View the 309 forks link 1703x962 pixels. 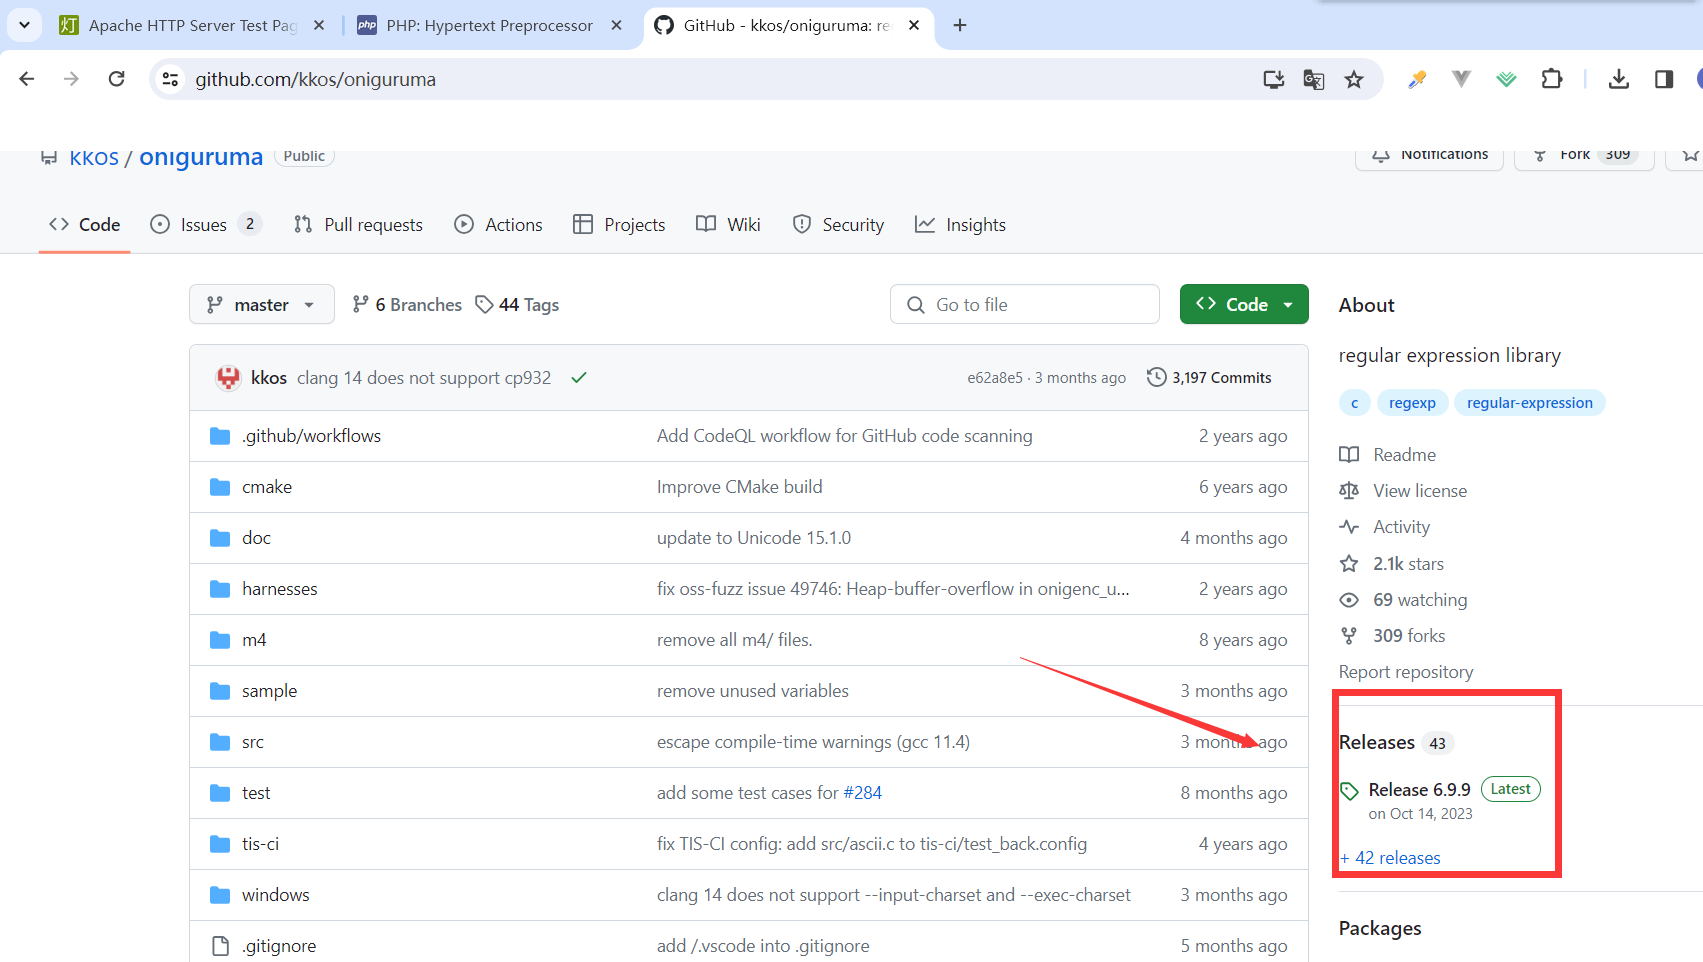[1392, 636]
